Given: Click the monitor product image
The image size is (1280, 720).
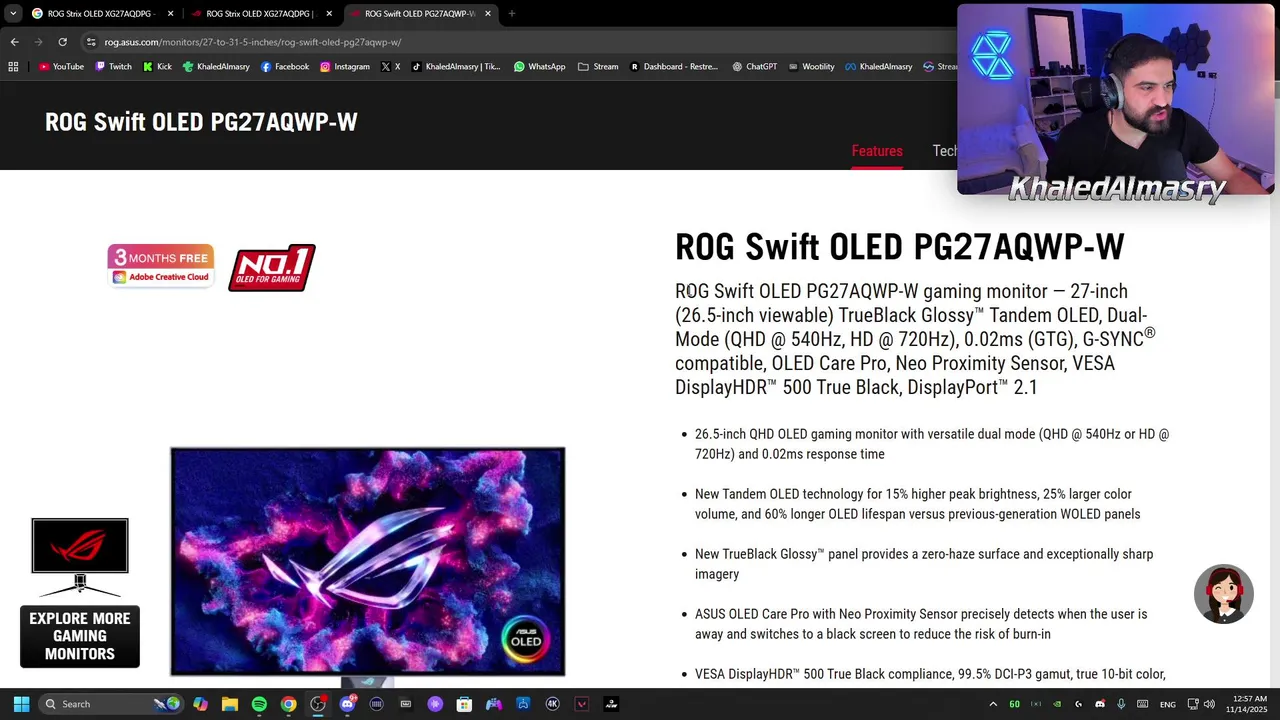Looking at the screenshot, I should pos(368,562).
